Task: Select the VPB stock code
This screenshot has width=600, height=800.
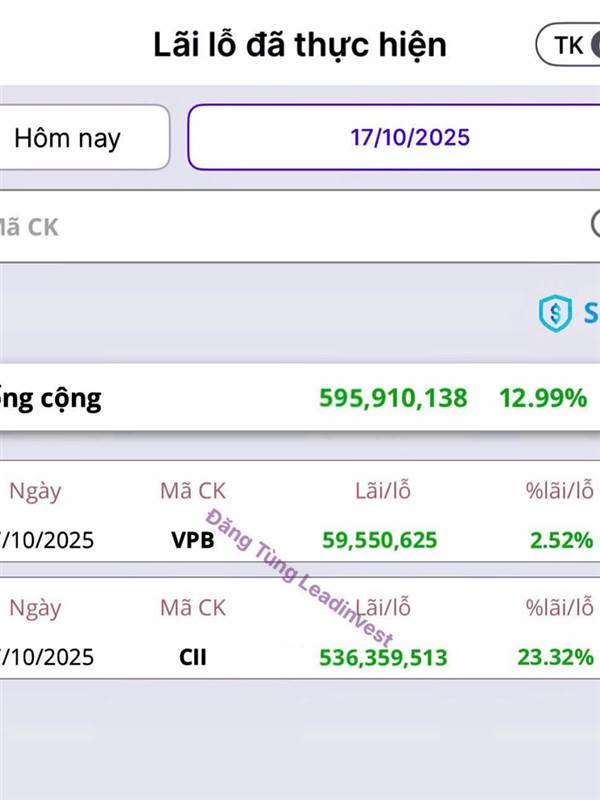Action: (x=193, y=540)
